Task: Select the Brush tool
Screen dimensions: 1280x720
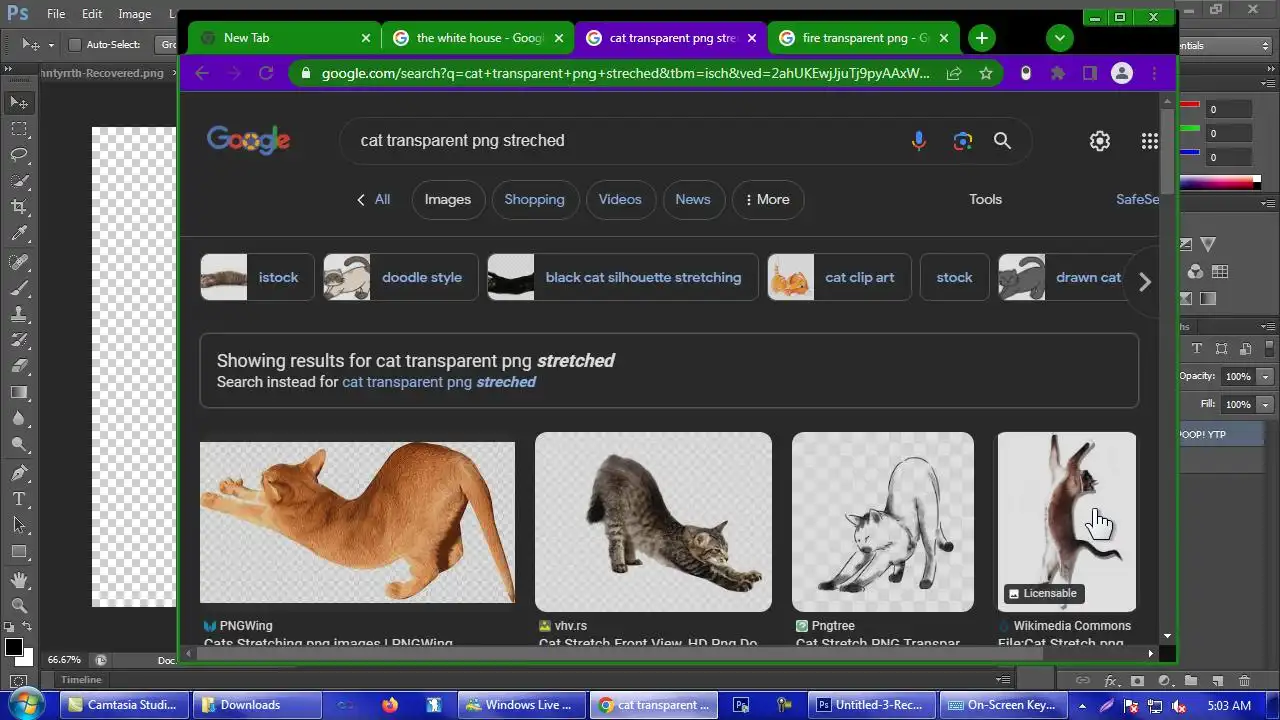Action: coord(19,288)
